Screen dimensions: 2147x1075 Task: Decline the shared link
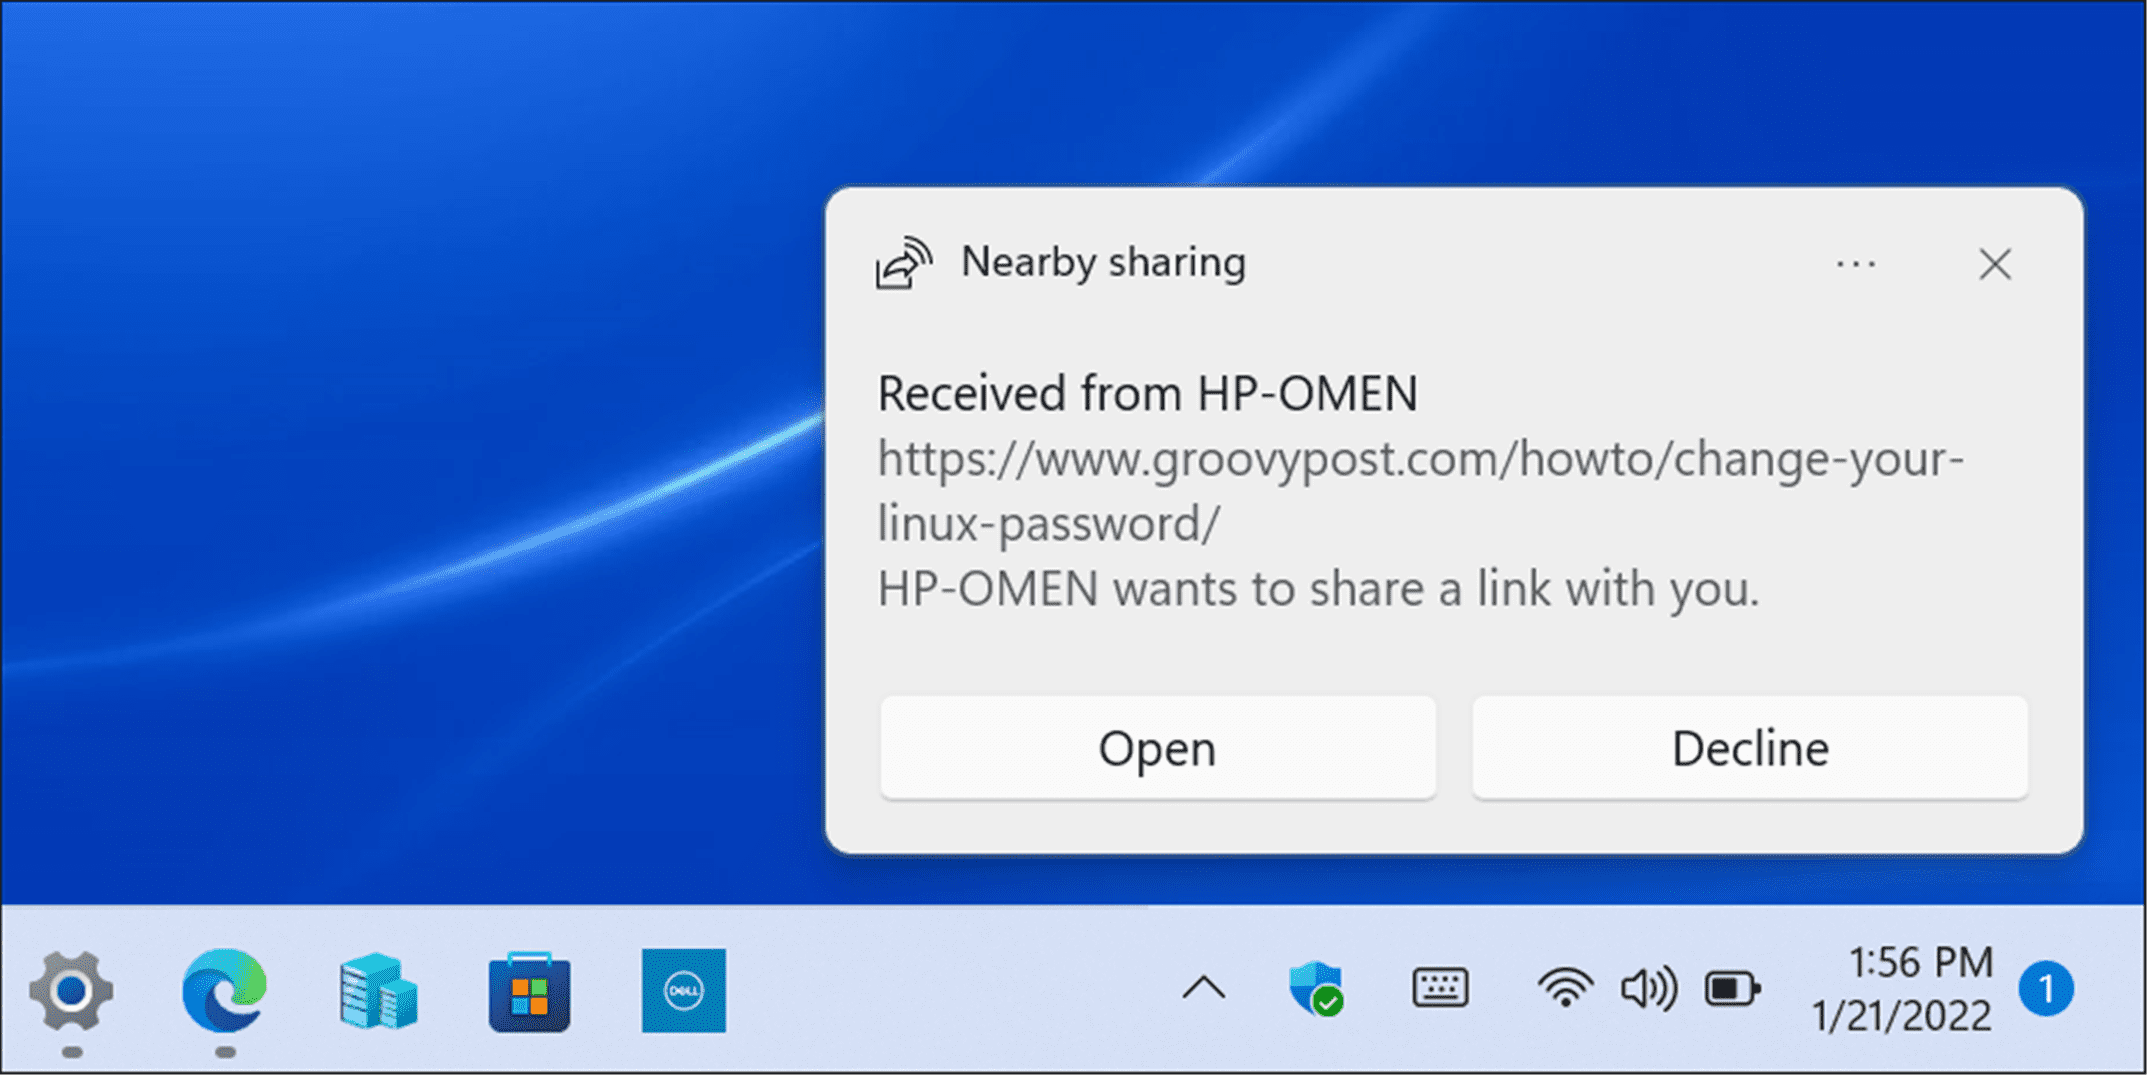tap(1749, 747)
